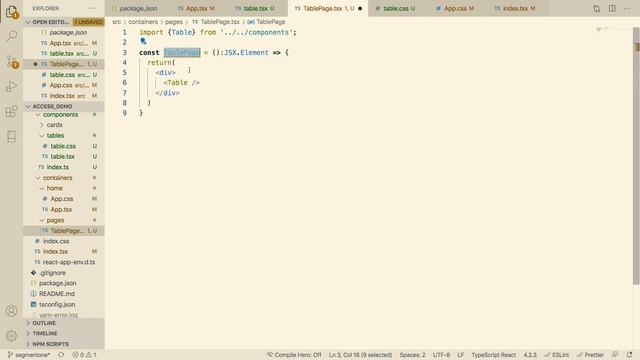Collapse the containers folder
Screen dimensions: 640x360
64,178
